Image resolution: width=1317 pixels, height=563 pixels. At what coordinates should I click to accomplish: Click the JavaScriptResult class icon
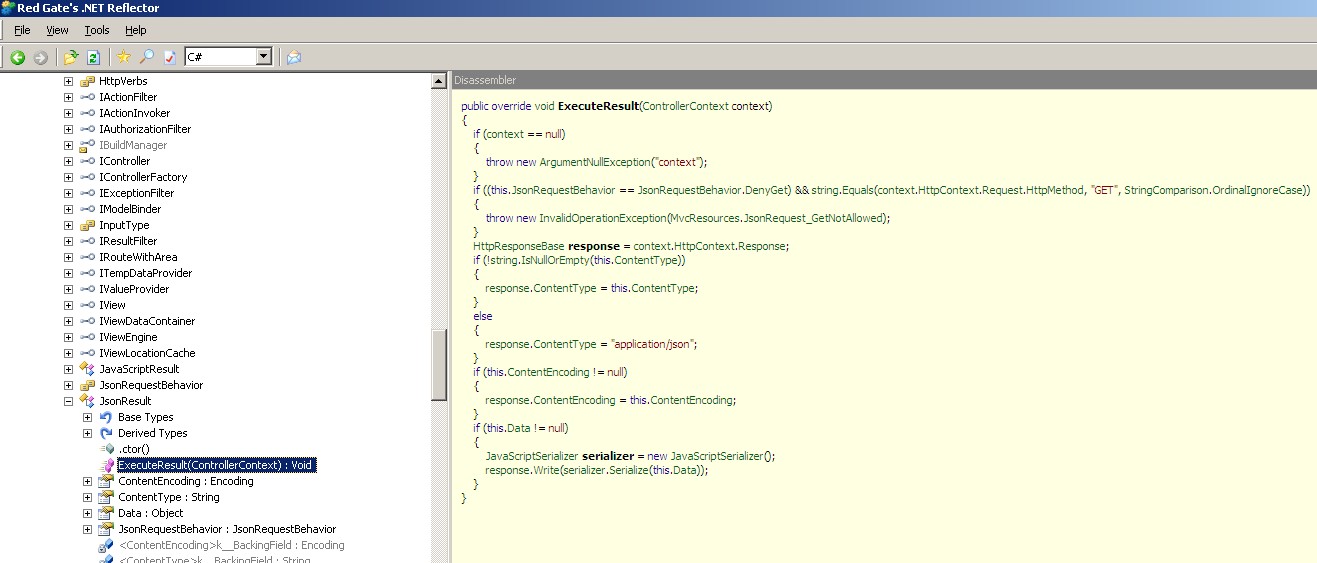(87, 369)
